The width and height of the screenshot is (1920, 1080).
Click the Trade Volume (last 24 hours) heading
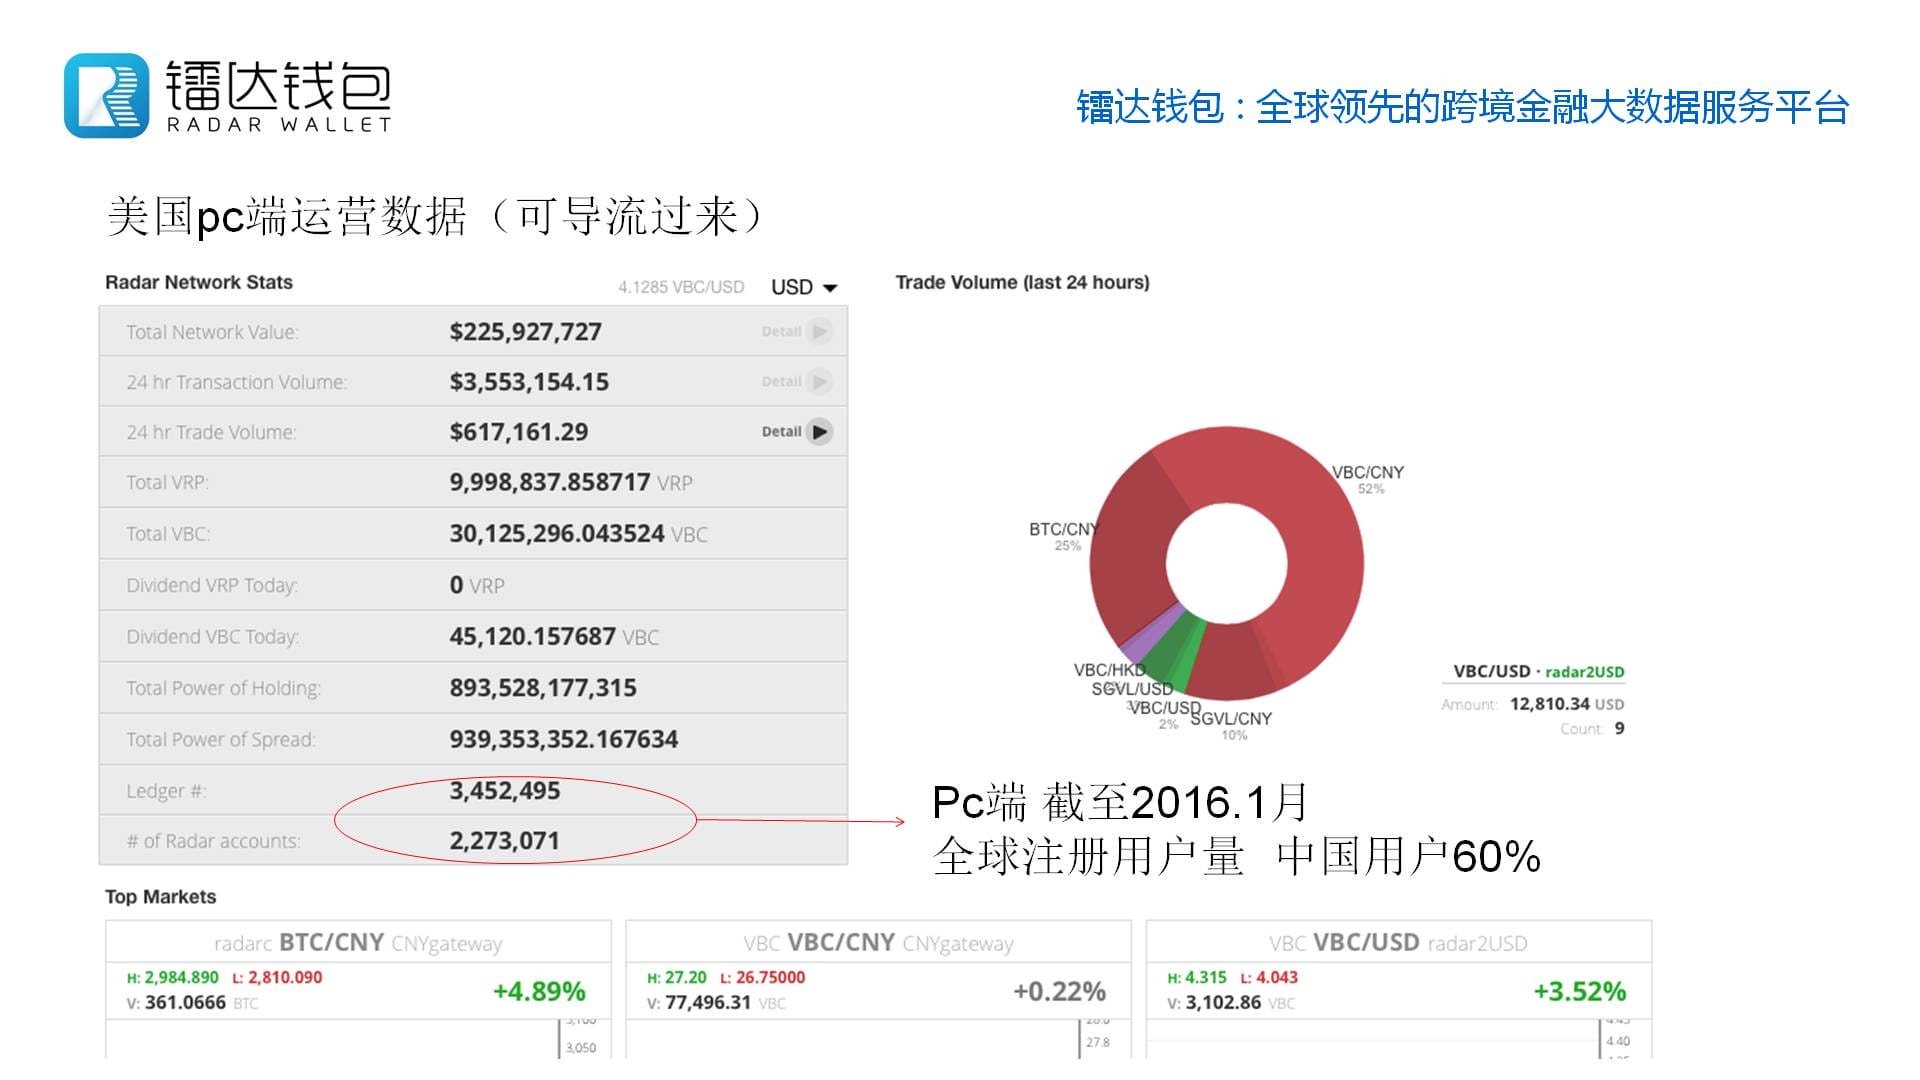pos(1022,282)
